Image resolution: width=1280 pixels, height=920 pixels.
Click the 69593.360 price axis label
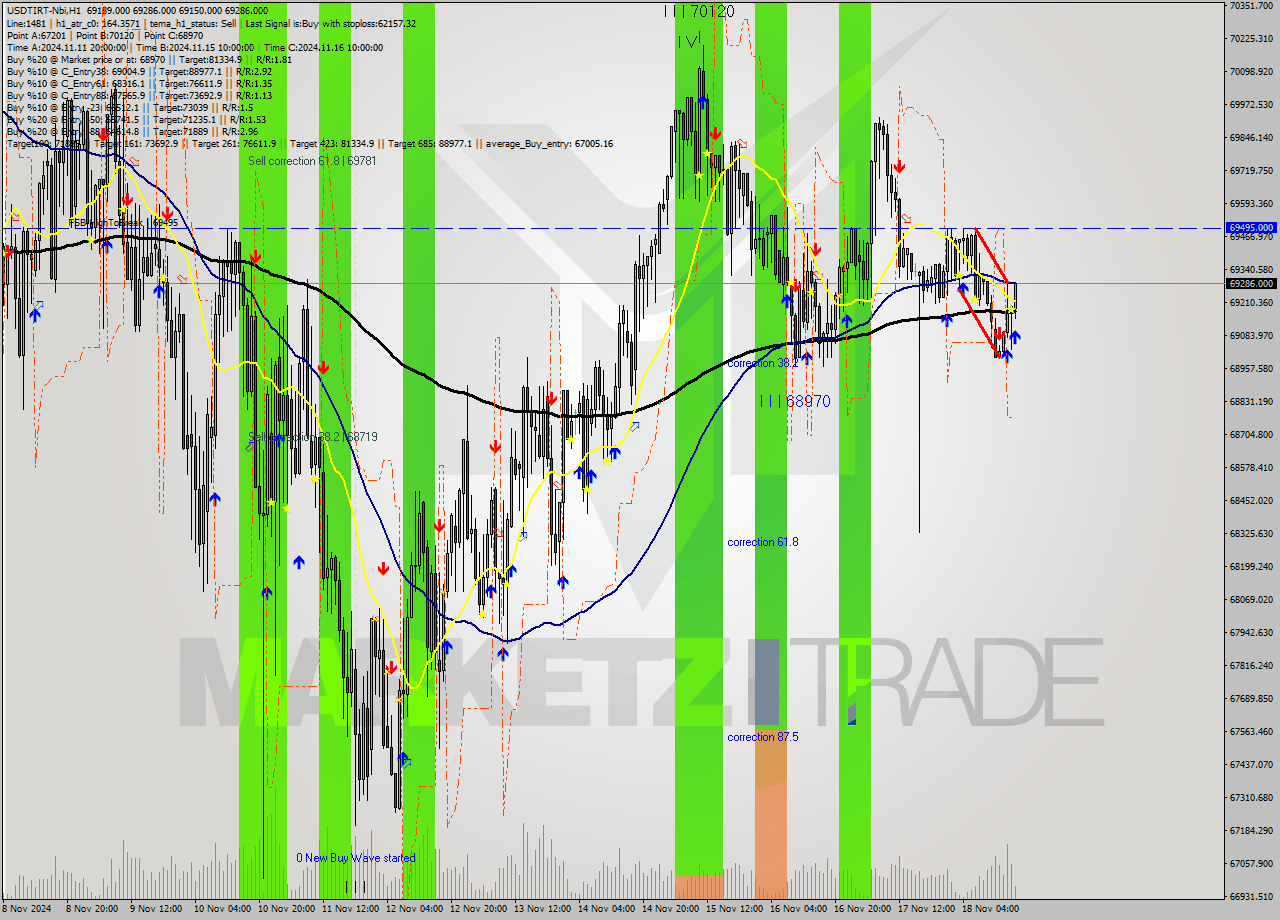point(1251,204)
